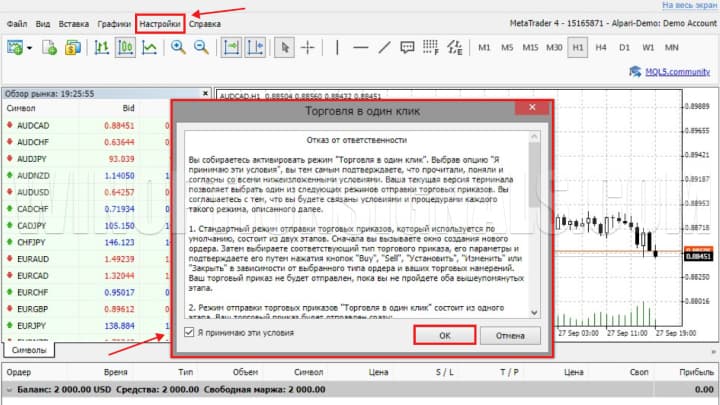Select H1 timeframe
This screenshot has width=720, height=405.
click(x=578, y=47)
